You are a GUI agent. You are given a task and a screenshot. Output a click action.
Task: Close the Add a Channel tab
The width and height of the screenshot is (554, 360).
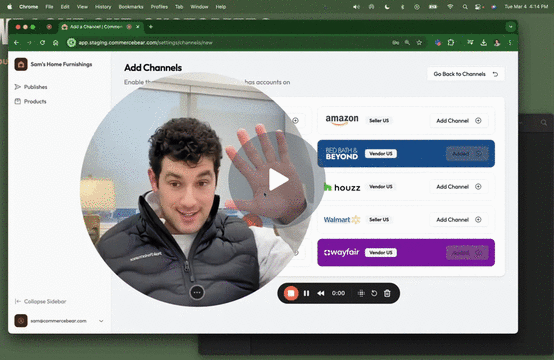(138, 27)
